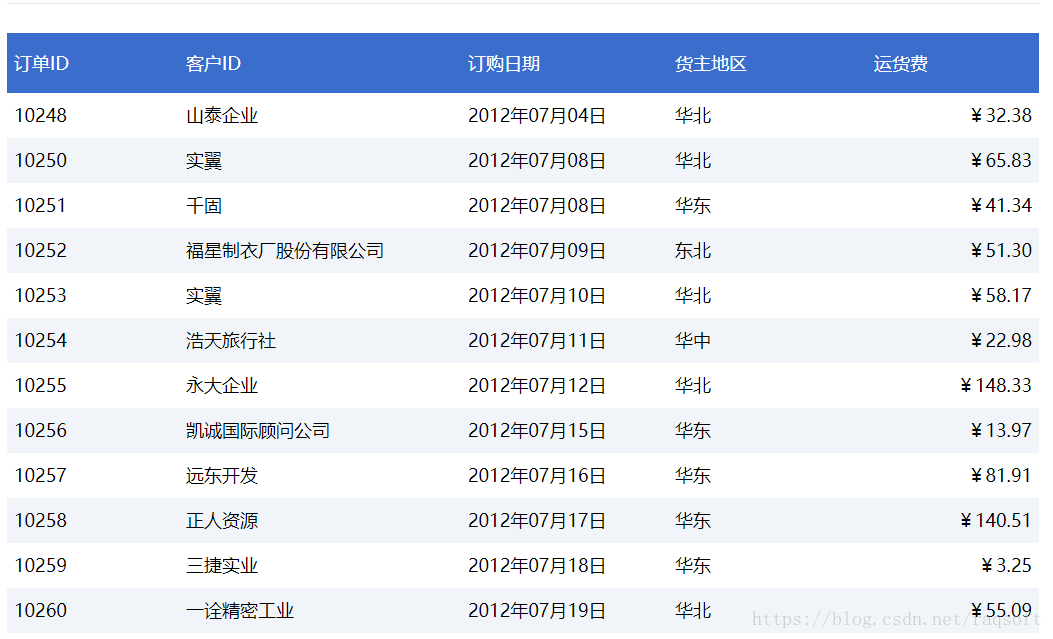Select date cell 2012年07月15日
The height and width of the screenshot is (639, 1053).
click(x=537, y=430)
